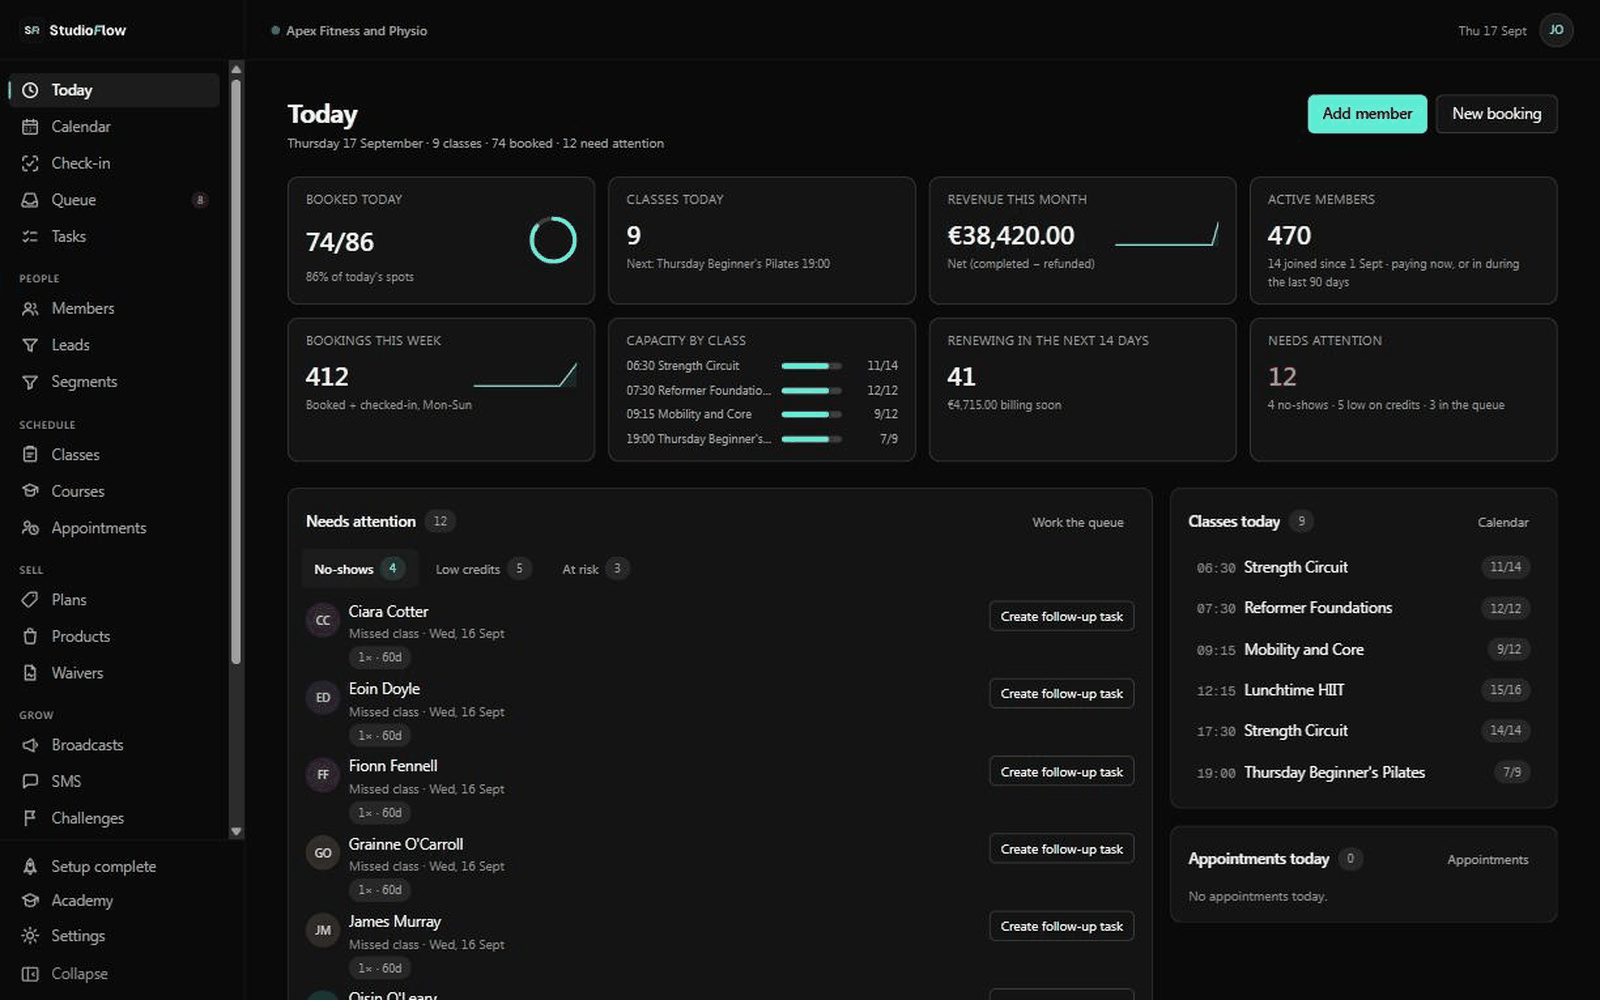Open the Work the queue link
Viewport: 1600px width, 1000px height.
[x=1077, y=523]
